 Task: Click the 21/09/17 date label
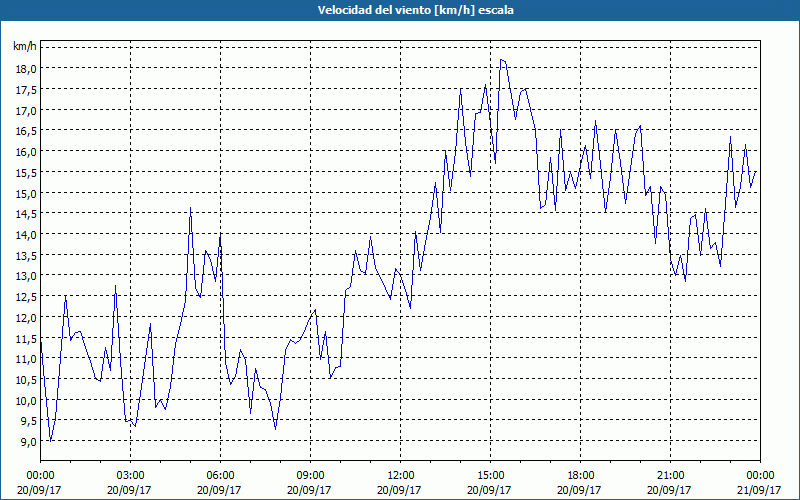pyautogui.click(x=759, y=490)
